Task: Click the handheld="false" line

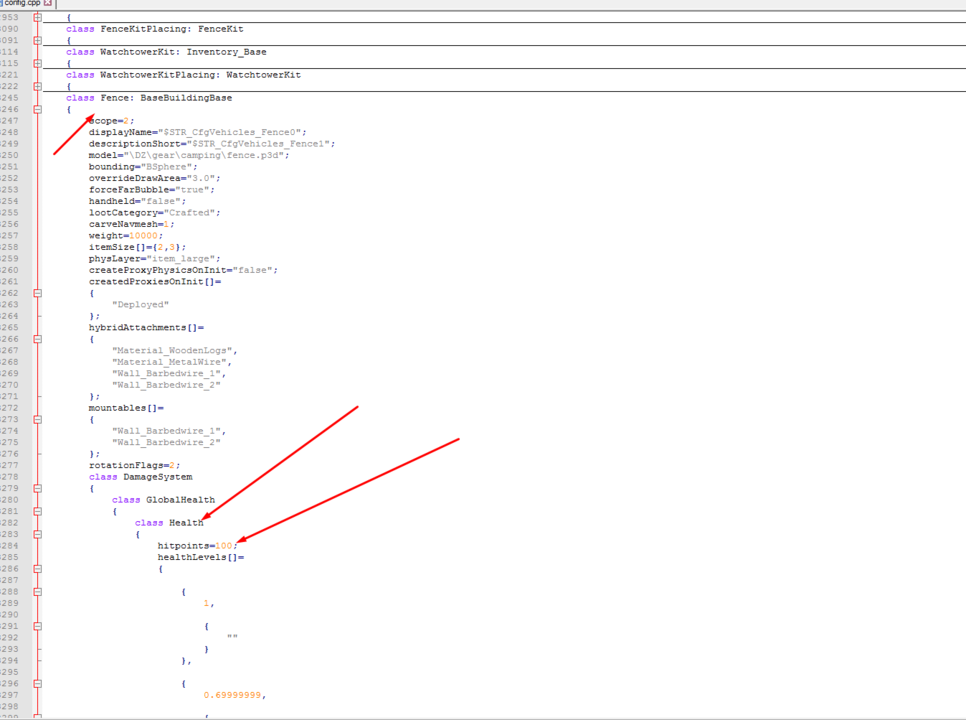Action: point(137,201)
